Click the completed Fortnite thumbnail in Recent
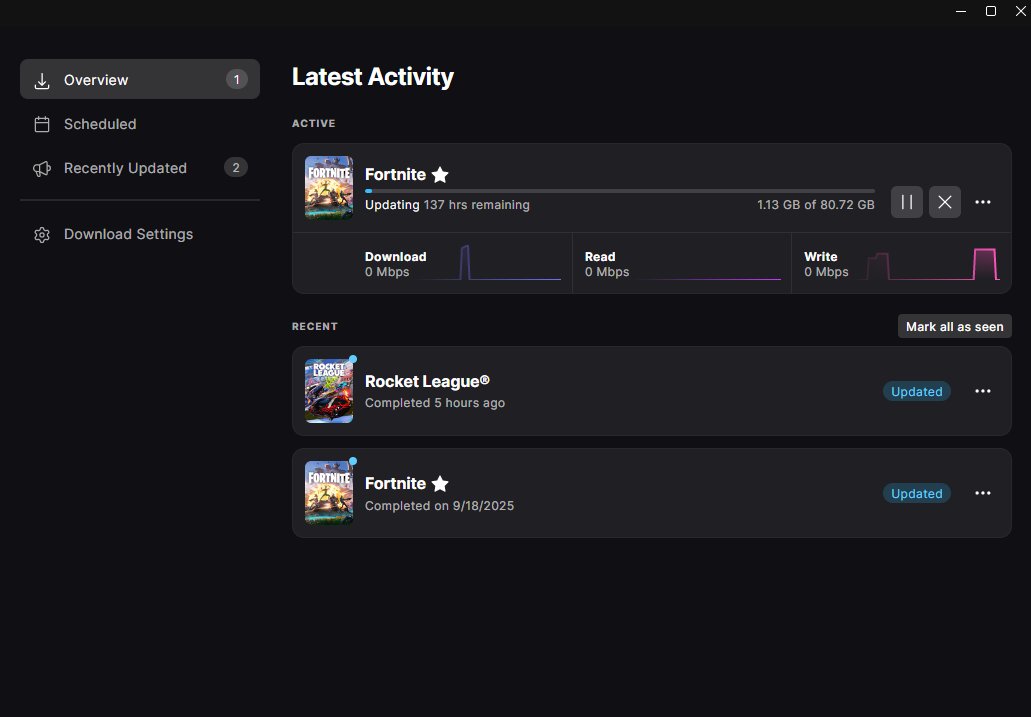 (329, 493)
